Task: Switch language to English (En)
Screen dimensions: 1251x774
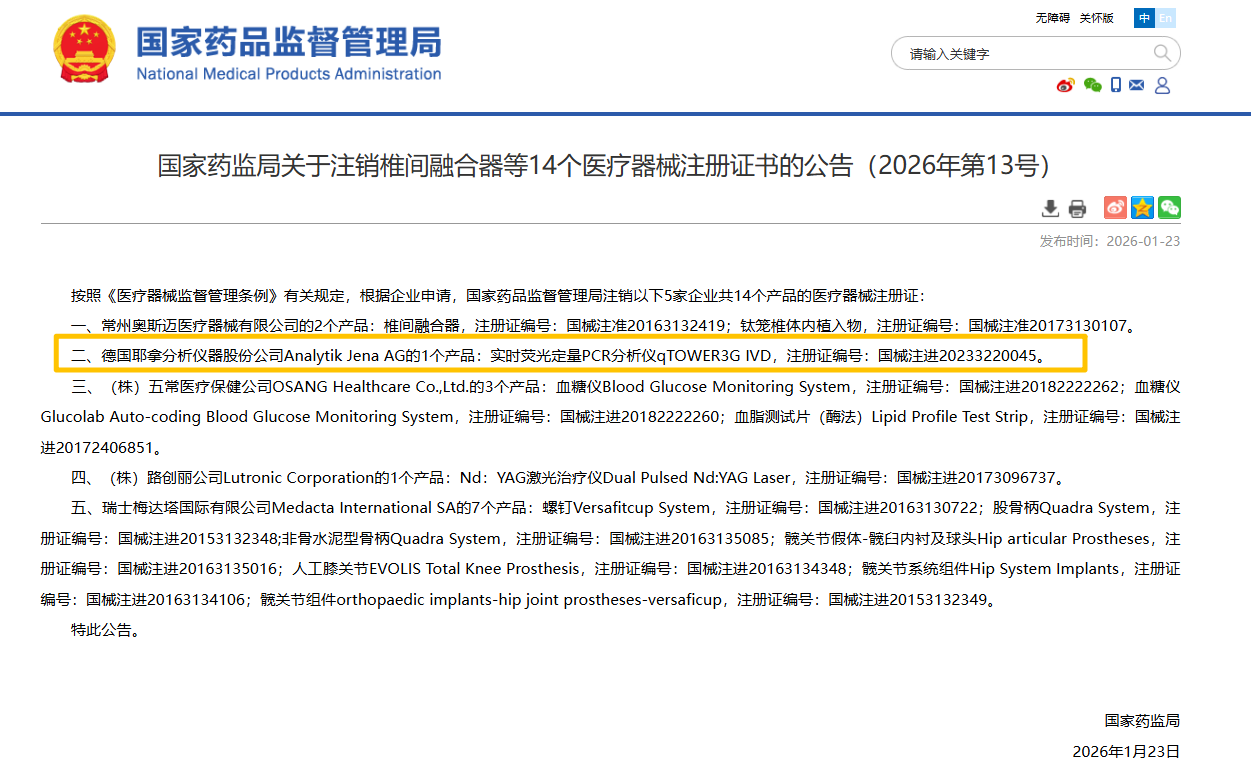Action: pos(1166,18)
